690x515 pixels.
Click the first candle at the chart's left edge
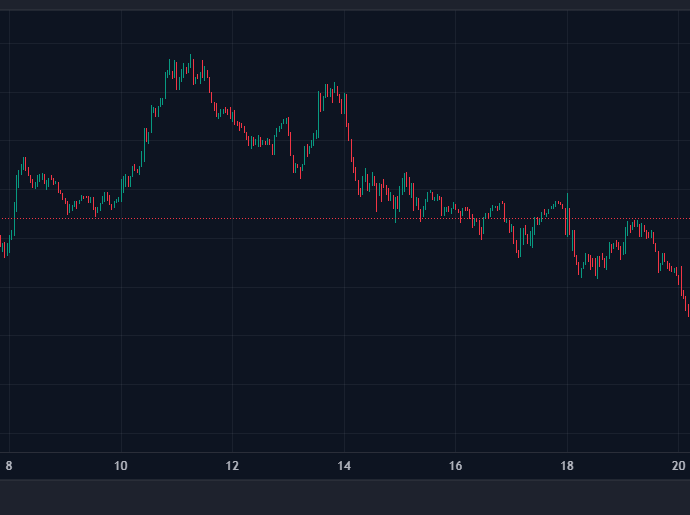click(x=3, y=248)
